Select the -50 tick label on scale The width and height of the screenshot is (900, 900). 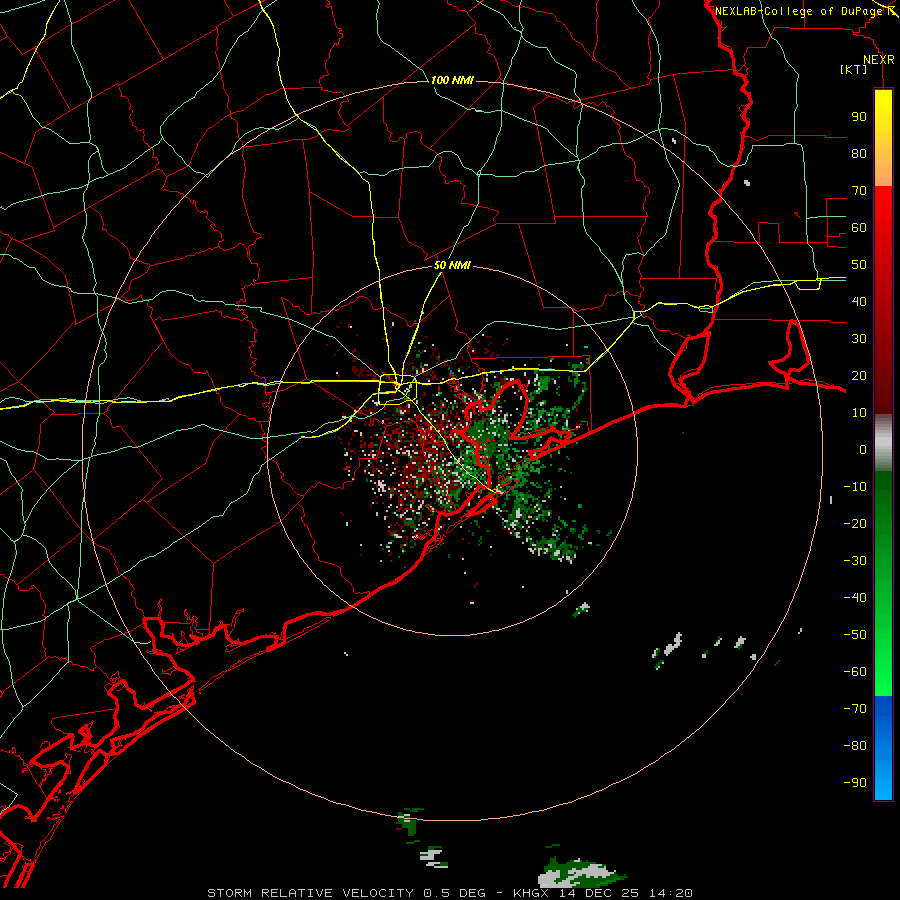click(x=855, y=635)
